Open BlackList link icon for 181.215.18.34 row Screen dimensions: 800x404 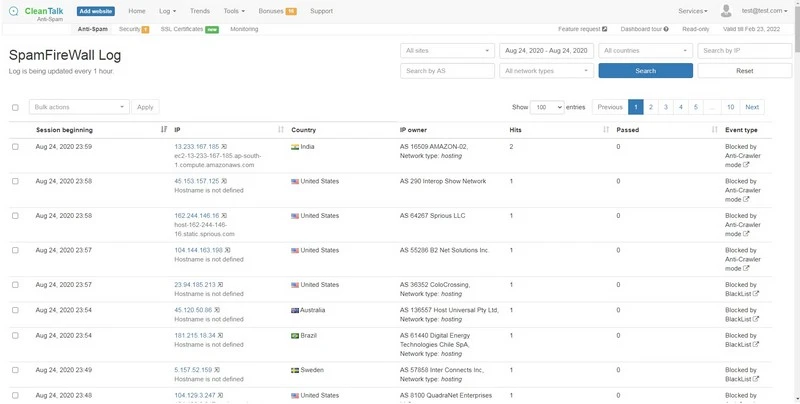point(756,345)
